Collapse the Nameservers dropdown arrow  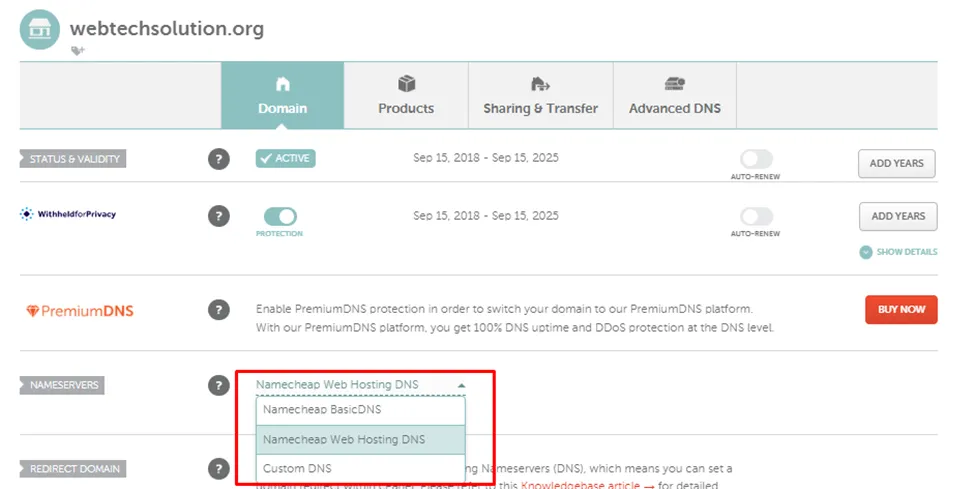pos(461,386)
